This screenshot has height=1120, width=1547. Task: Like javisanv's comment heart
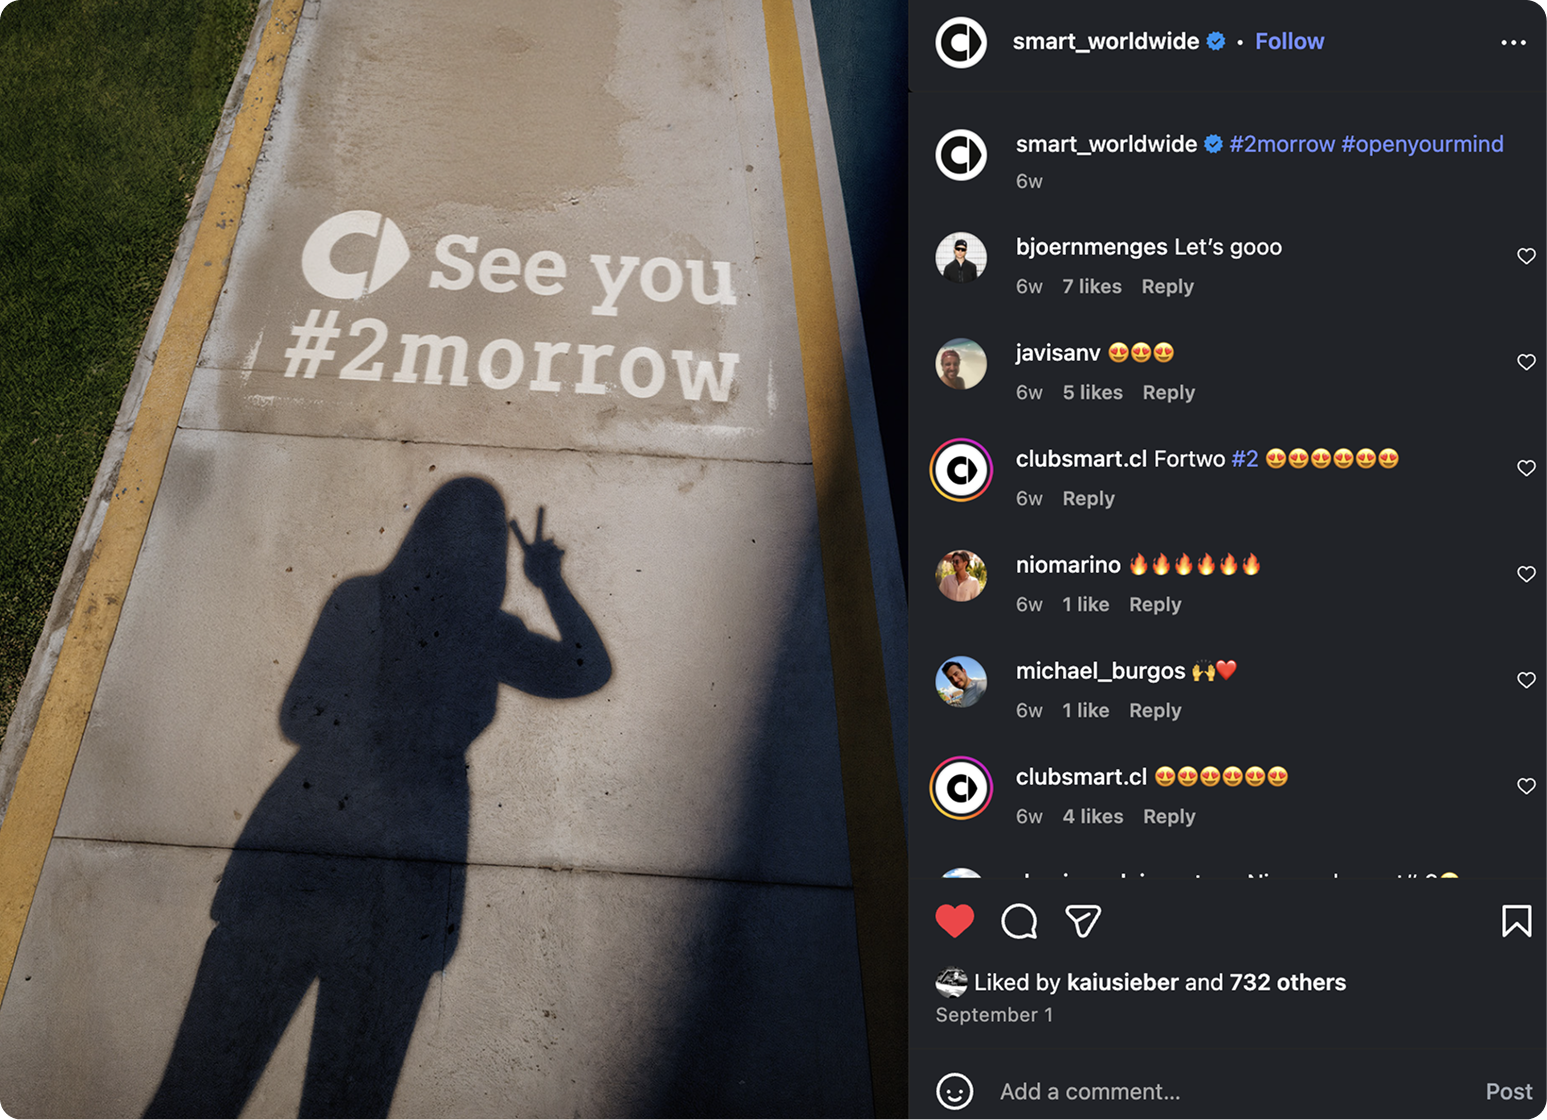pyautogui.click(x=1526, y=362)
